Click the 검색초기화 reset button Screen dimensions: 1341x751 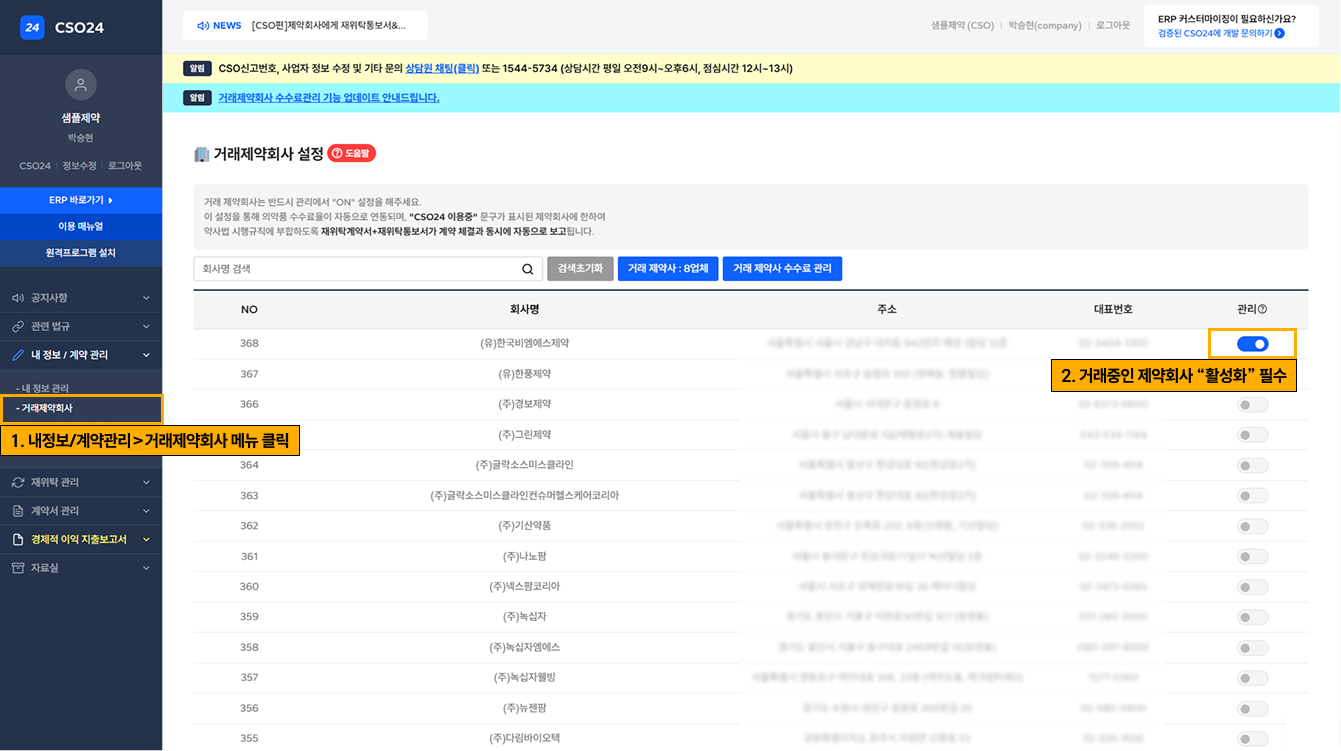click(x=580, y=269)
